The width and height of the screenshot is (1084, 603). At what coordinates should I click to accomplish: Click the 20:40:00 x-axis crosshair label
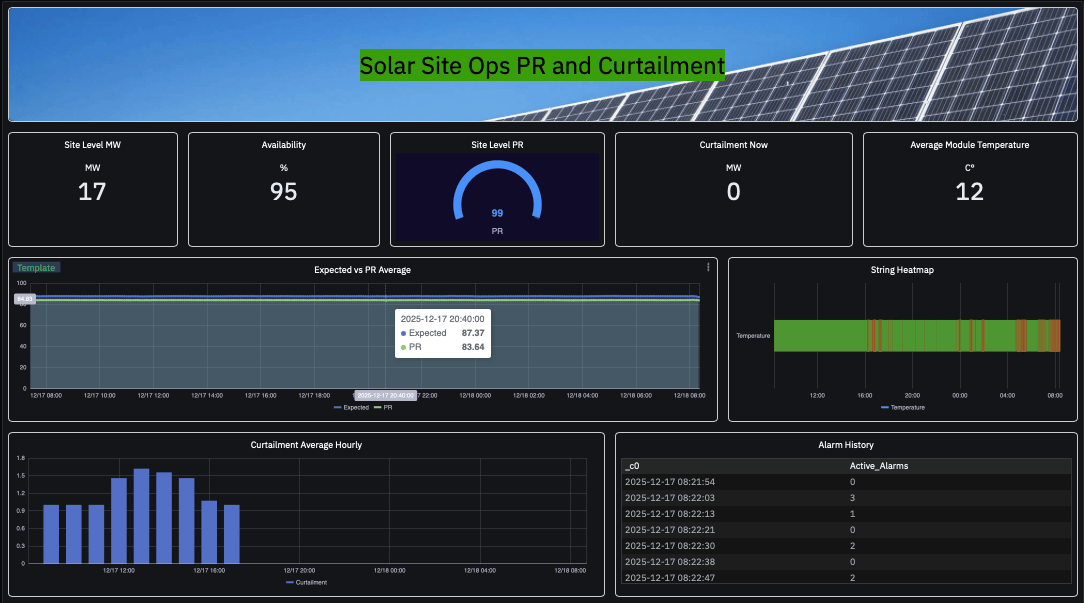click(x=386, y=395)
